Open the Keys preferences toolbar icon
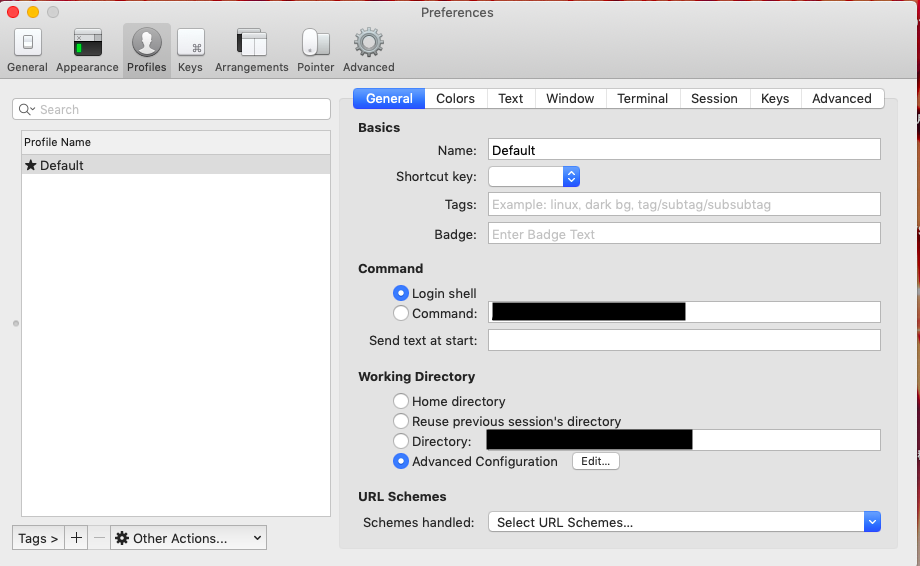This screenshot has width=920, height=566. click(x=190, y=50)
